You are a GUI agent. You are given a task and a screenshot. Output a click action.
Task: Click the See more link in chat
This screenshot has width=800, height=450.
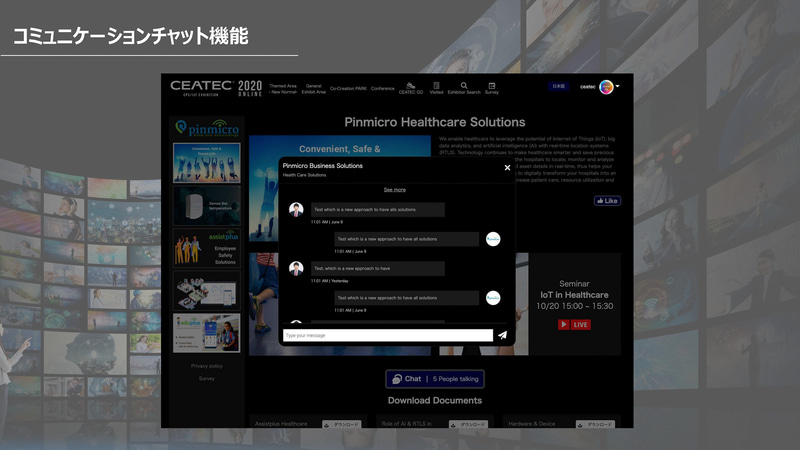395,189
